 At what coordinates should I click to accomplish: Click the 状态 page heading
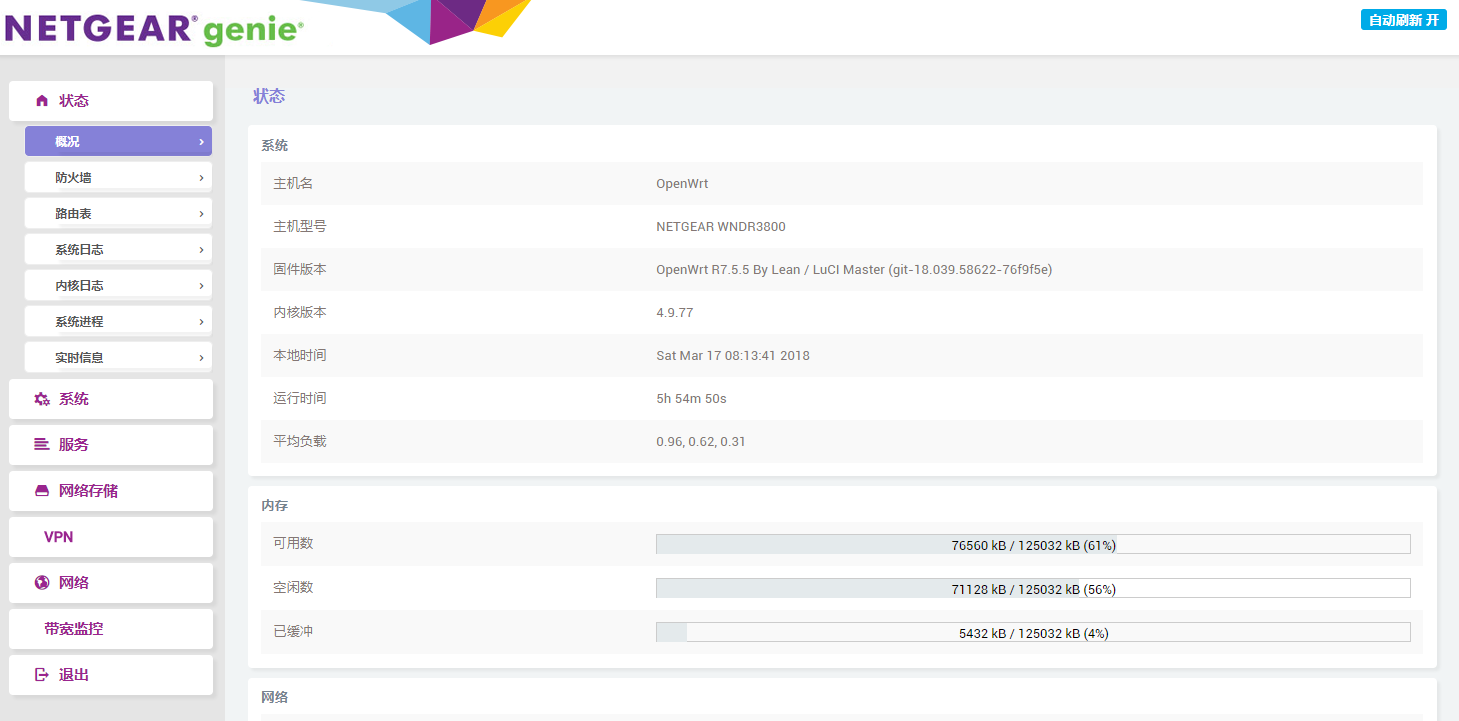[269, 96]
